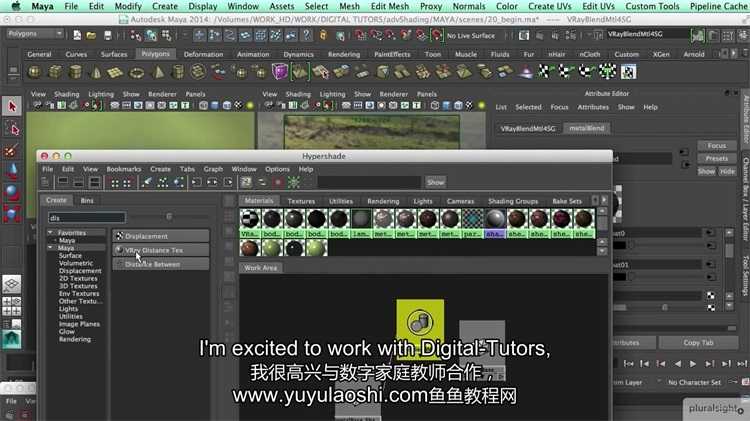Collapse the Maya tree node in Create panel
This screenshot has width=750, height=421.
click(50, 248)
